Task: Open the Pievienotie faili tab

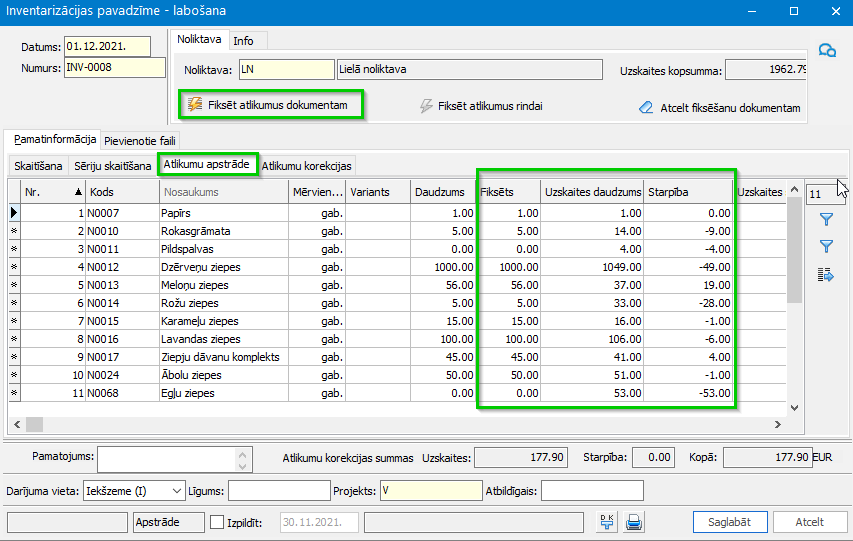Action: pos(140,140)
